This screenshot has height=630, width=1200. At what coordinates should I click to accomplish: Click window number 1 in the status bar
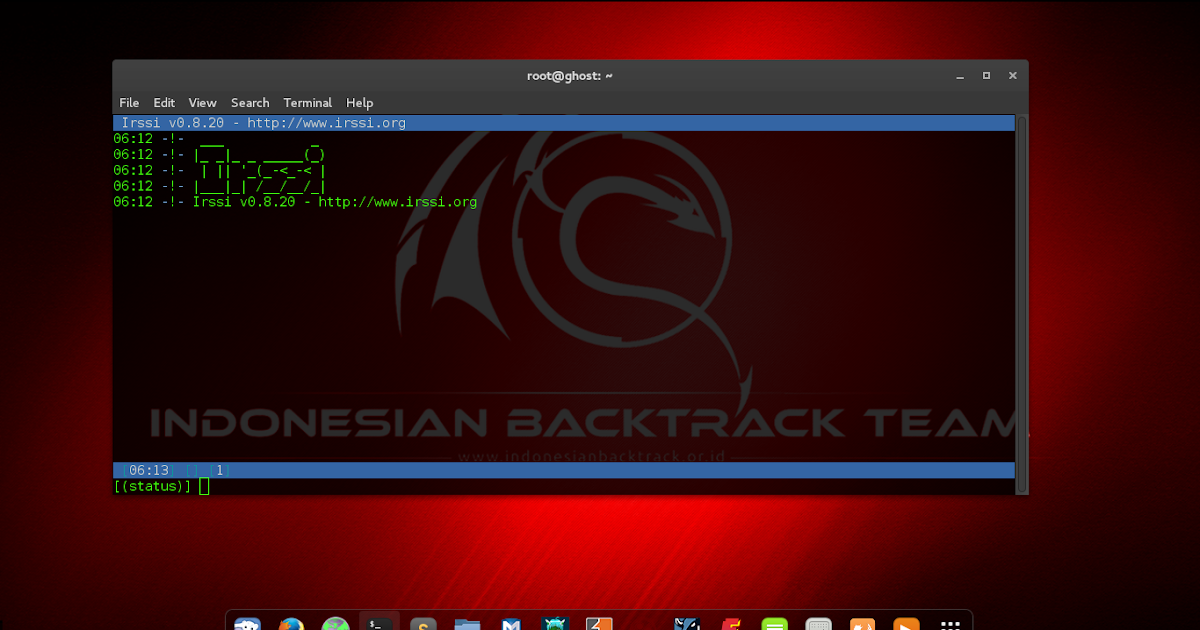[219, 470]
